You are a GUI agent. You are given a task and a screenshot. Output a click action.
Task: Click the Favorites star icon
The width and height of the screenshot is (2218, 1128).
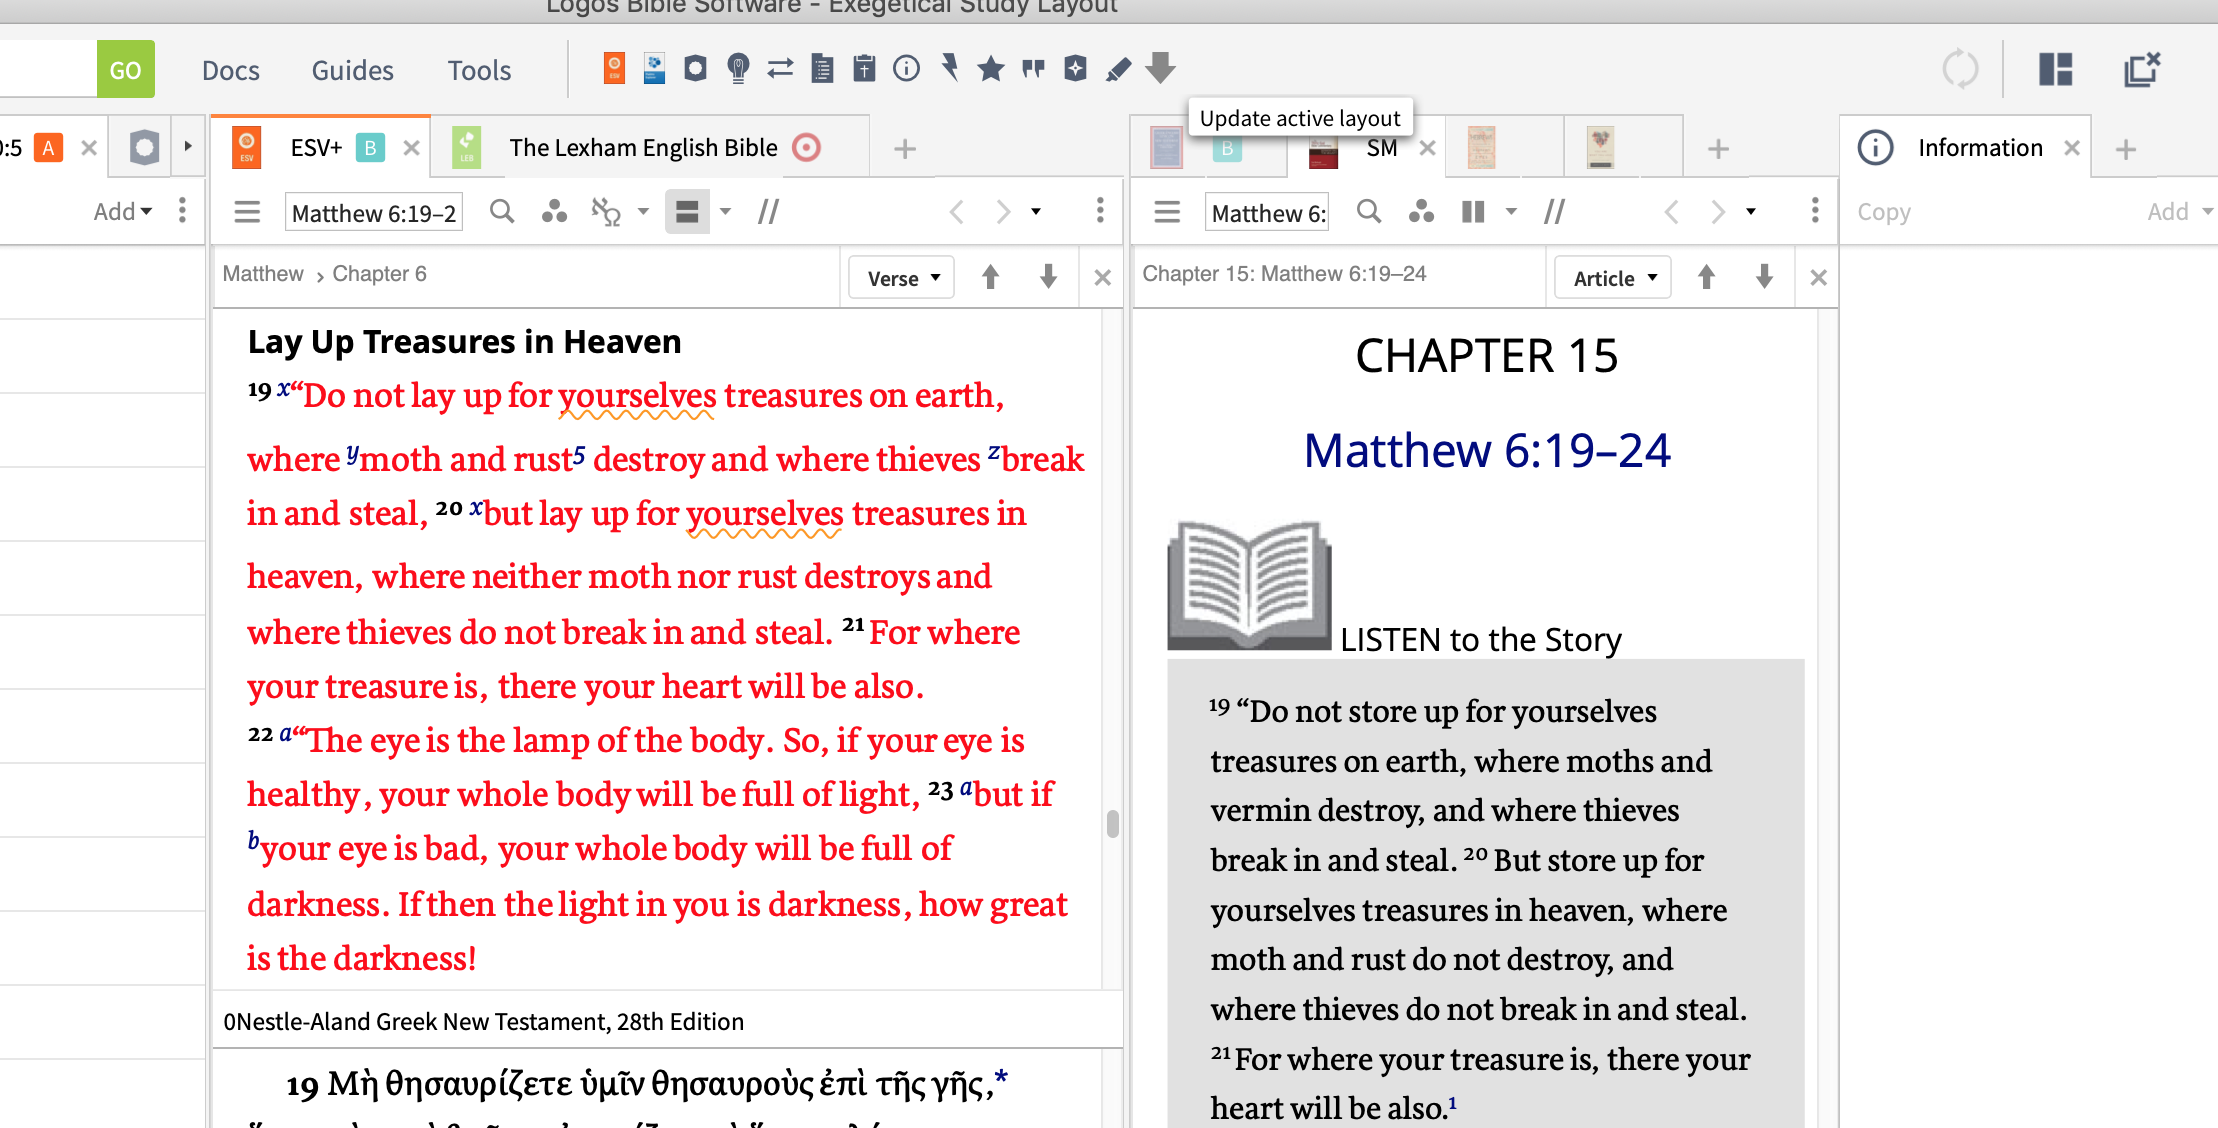coord(990,69)
